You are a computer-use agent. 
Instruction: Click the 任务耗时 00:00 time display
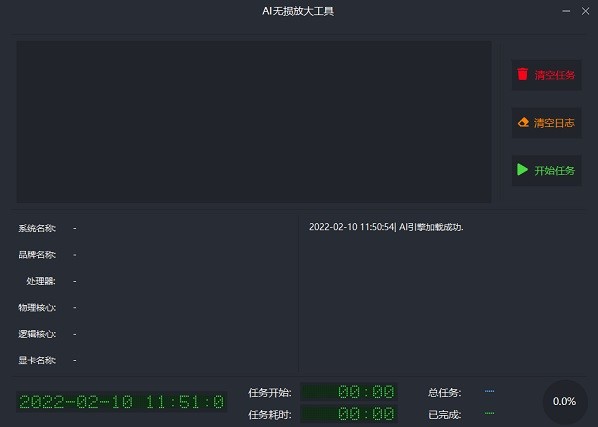point(349,414)
